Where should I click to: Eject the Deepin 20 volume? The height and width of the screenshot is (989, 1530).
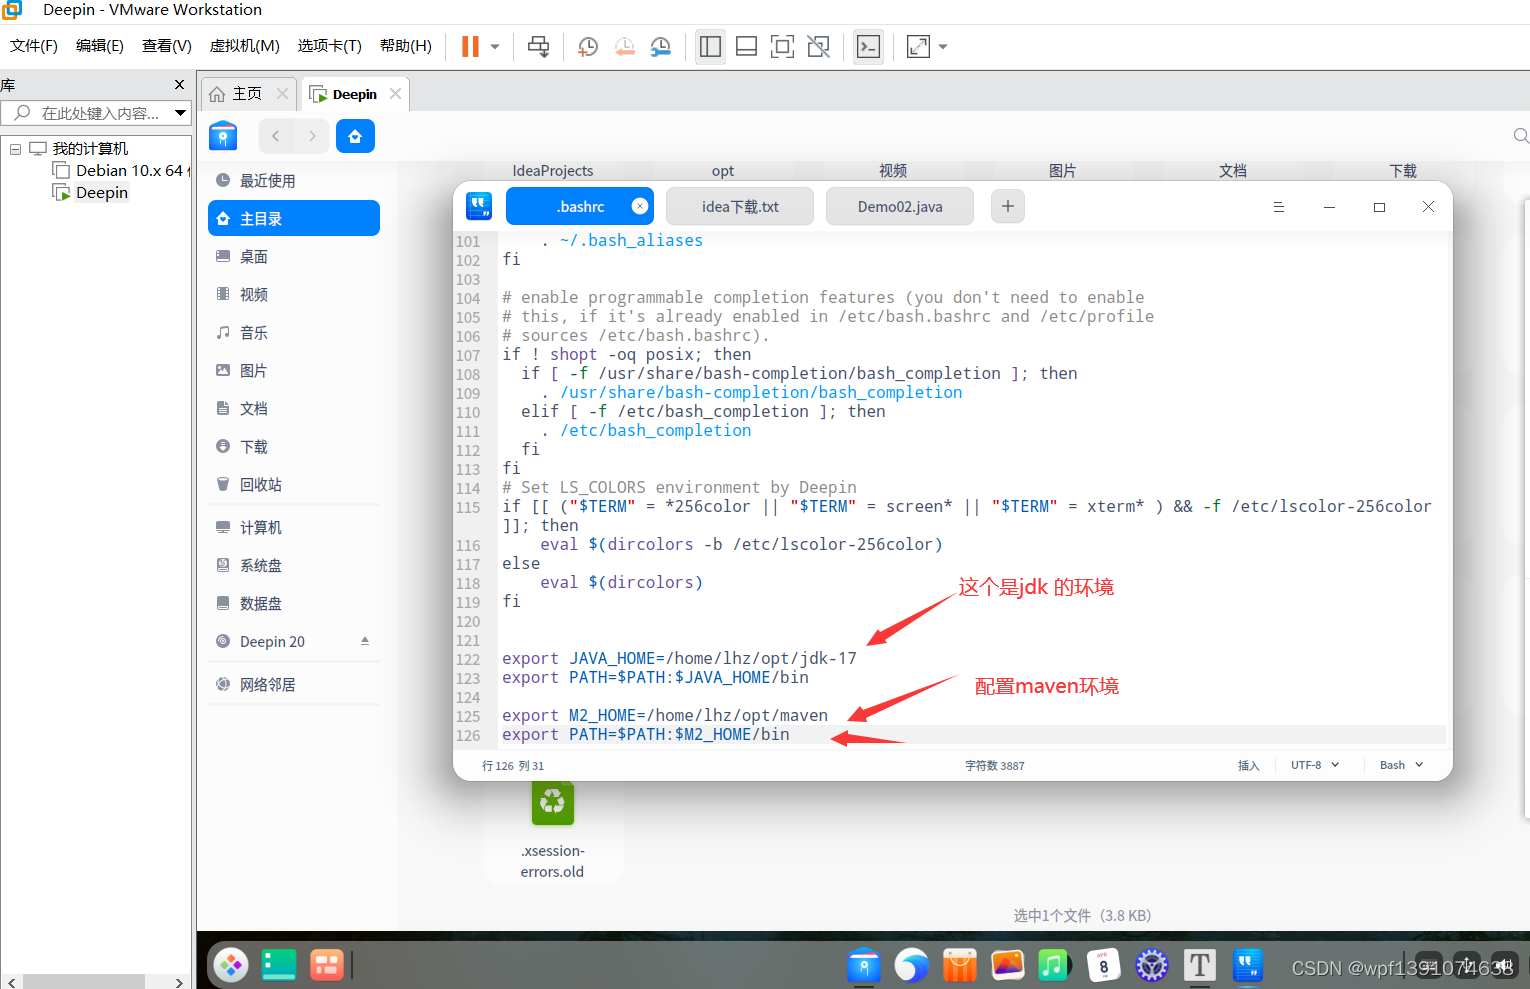365,641
